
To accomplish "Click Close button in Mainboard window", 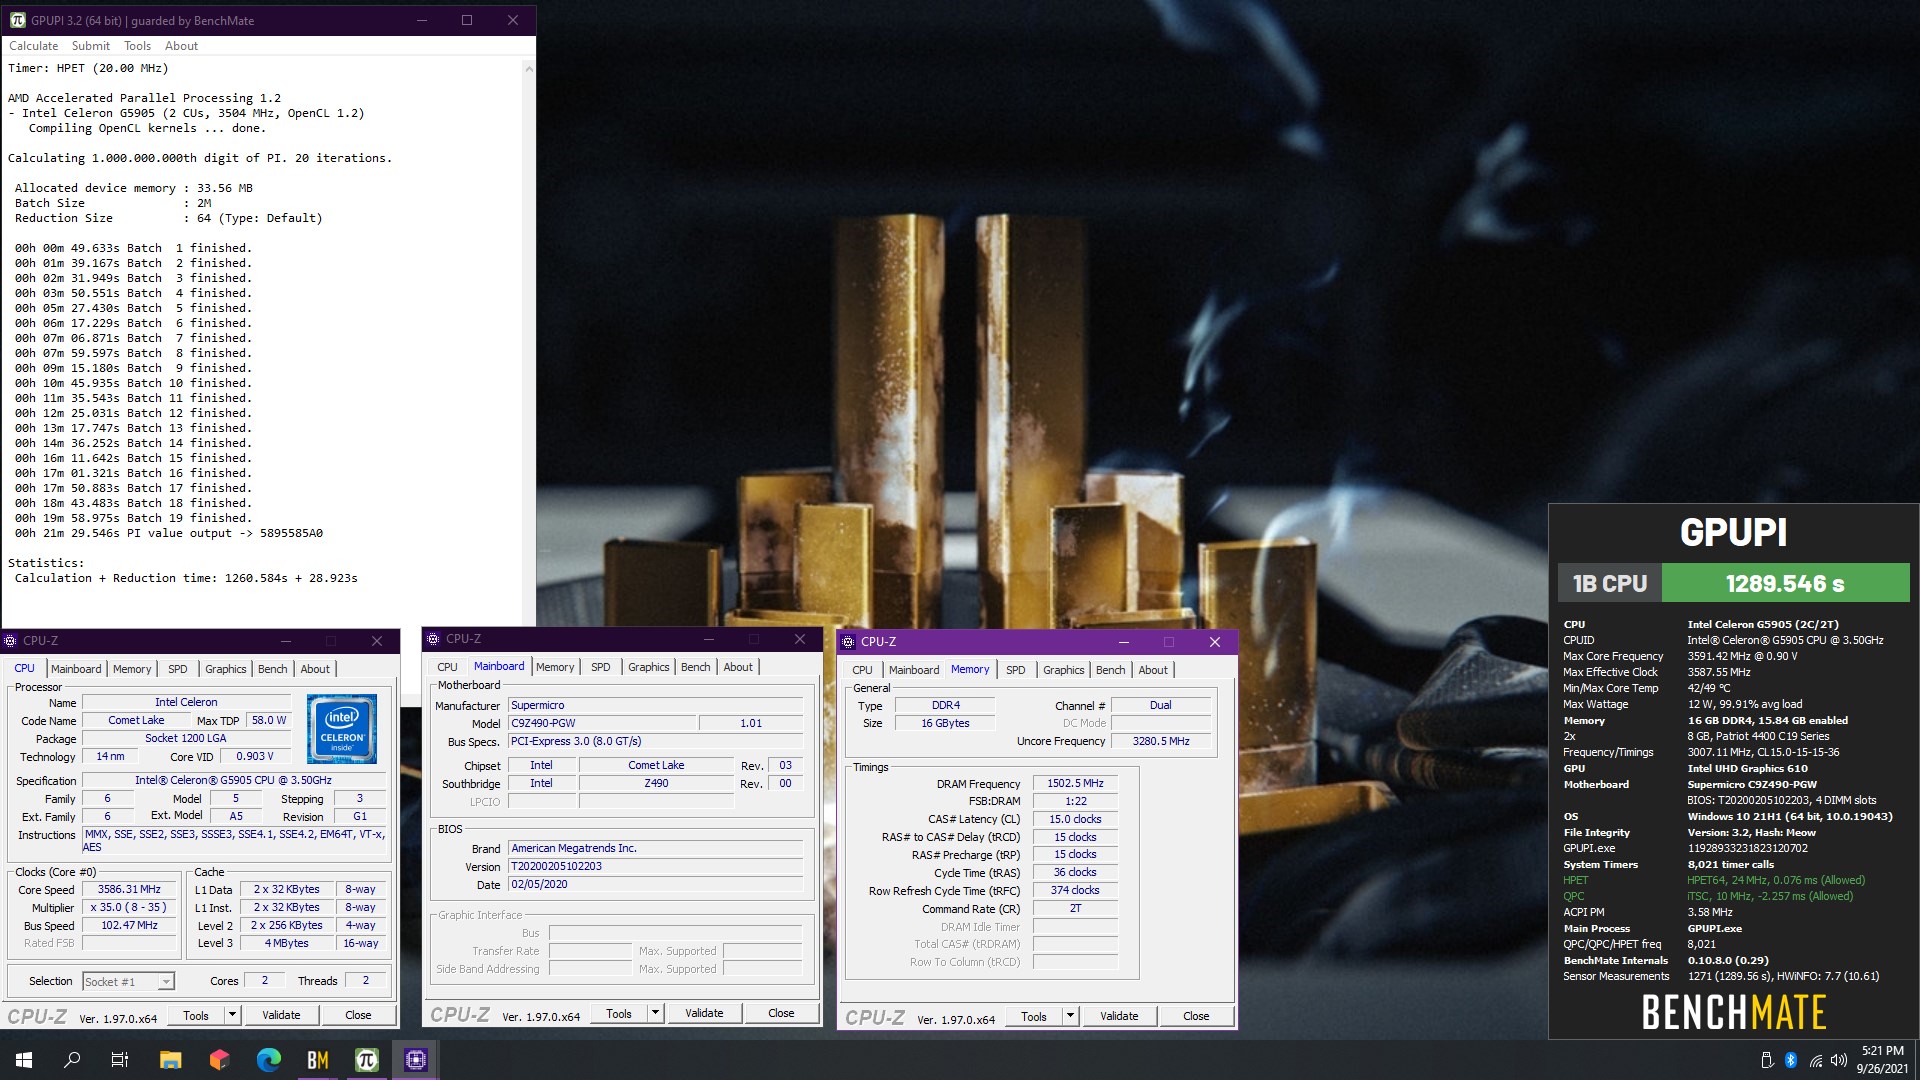I will tap(781, 1013).
